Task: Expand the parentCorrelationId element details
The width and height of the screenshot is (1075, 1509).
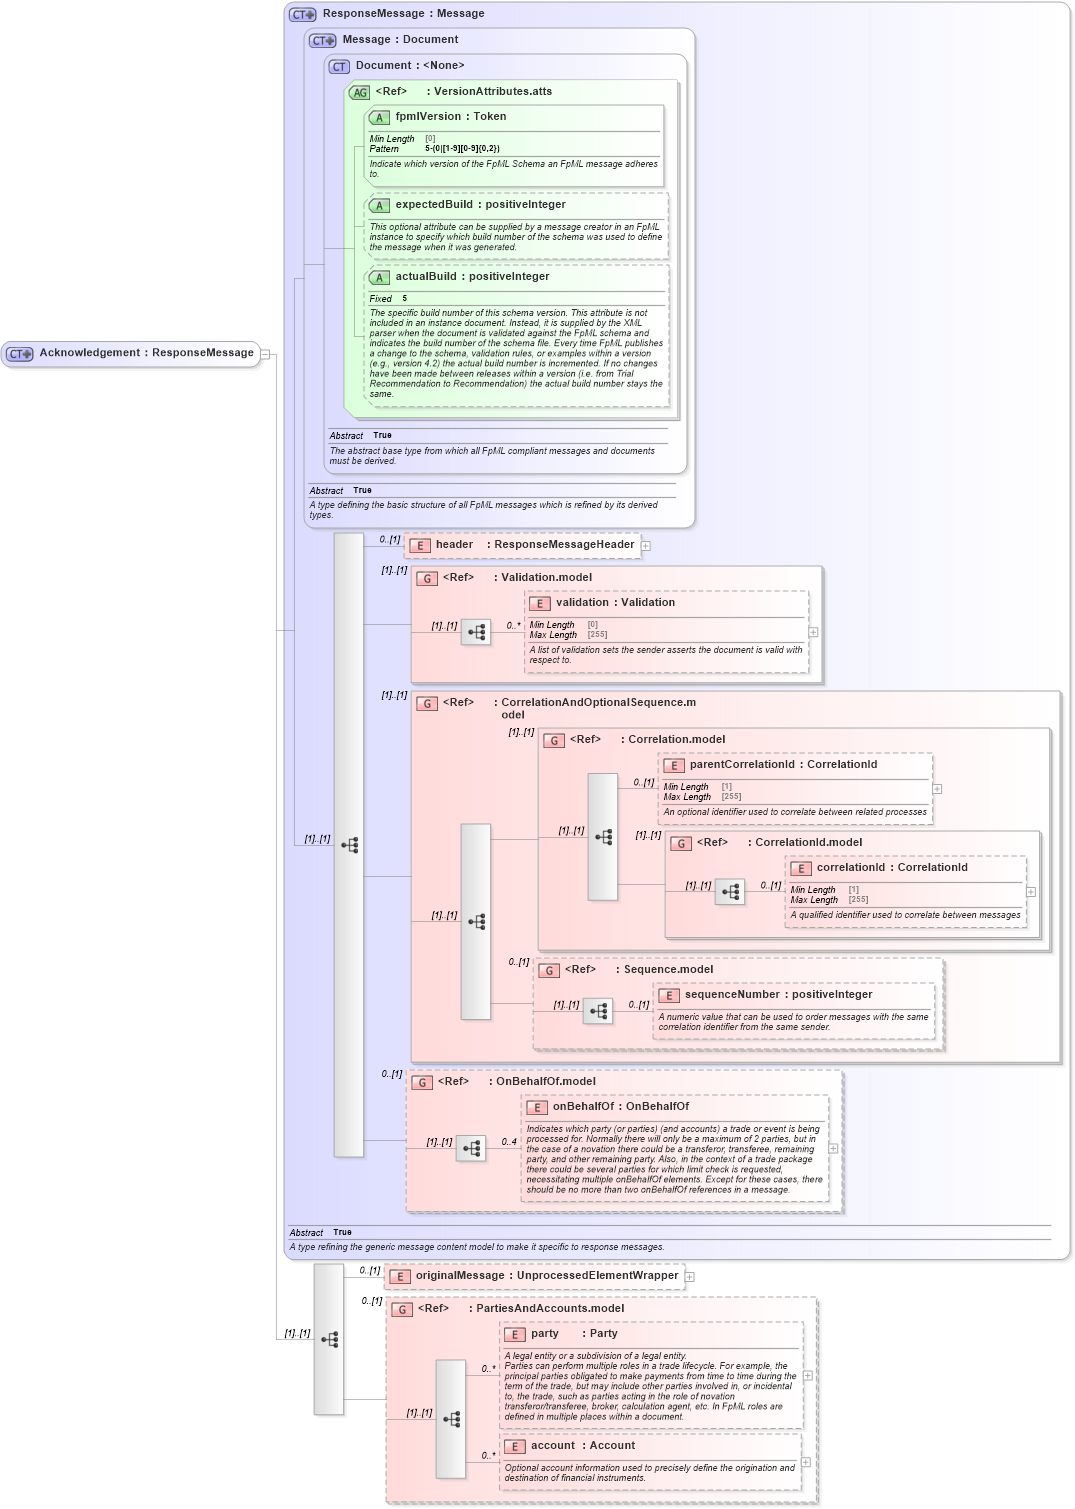Action: (x=936, y=789)
